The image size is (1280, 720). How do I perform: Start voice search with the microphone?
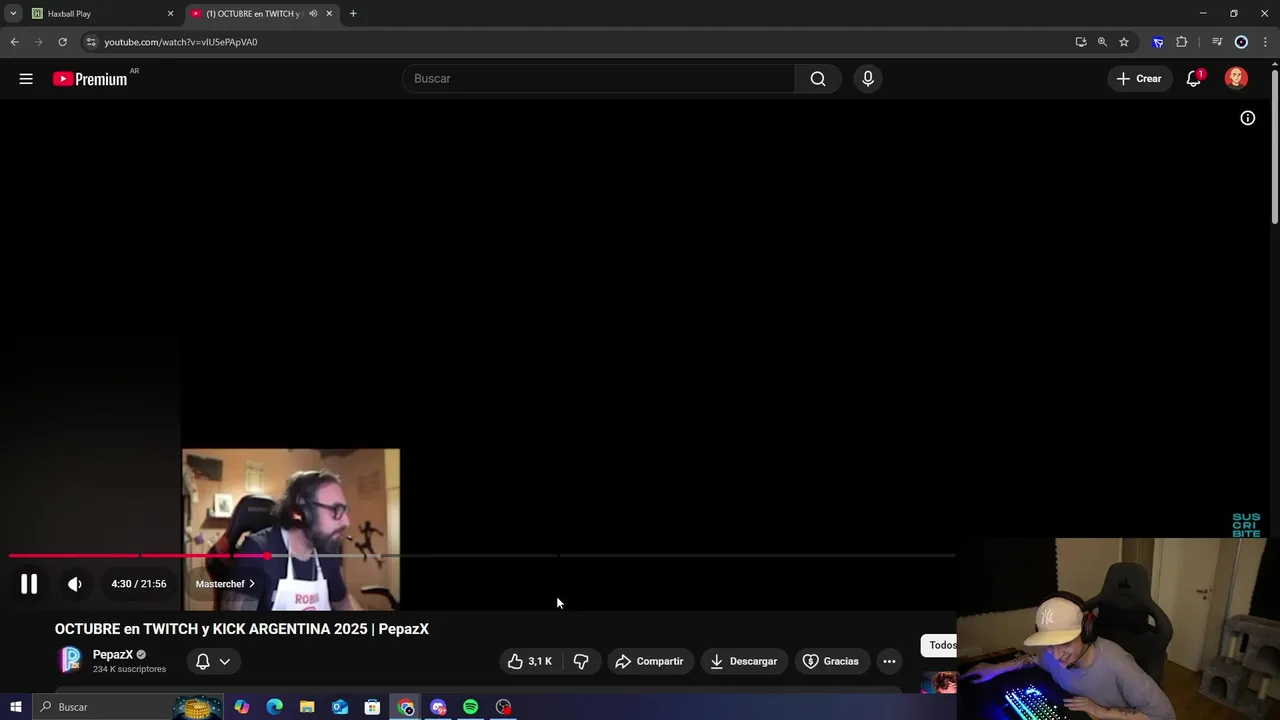click(868, 79)
